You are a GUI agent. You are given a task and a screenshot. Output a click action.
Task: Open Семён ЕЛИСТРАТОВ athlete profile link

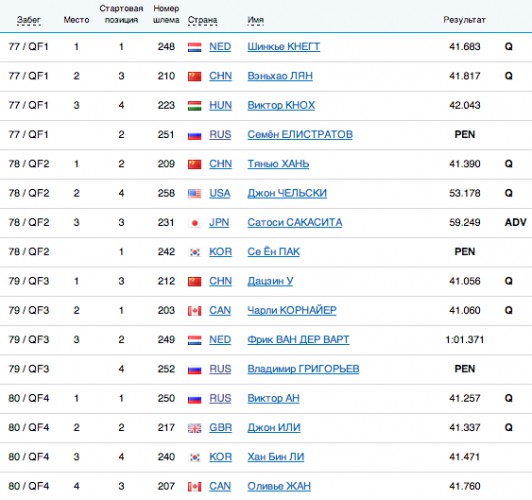[300, 134]
